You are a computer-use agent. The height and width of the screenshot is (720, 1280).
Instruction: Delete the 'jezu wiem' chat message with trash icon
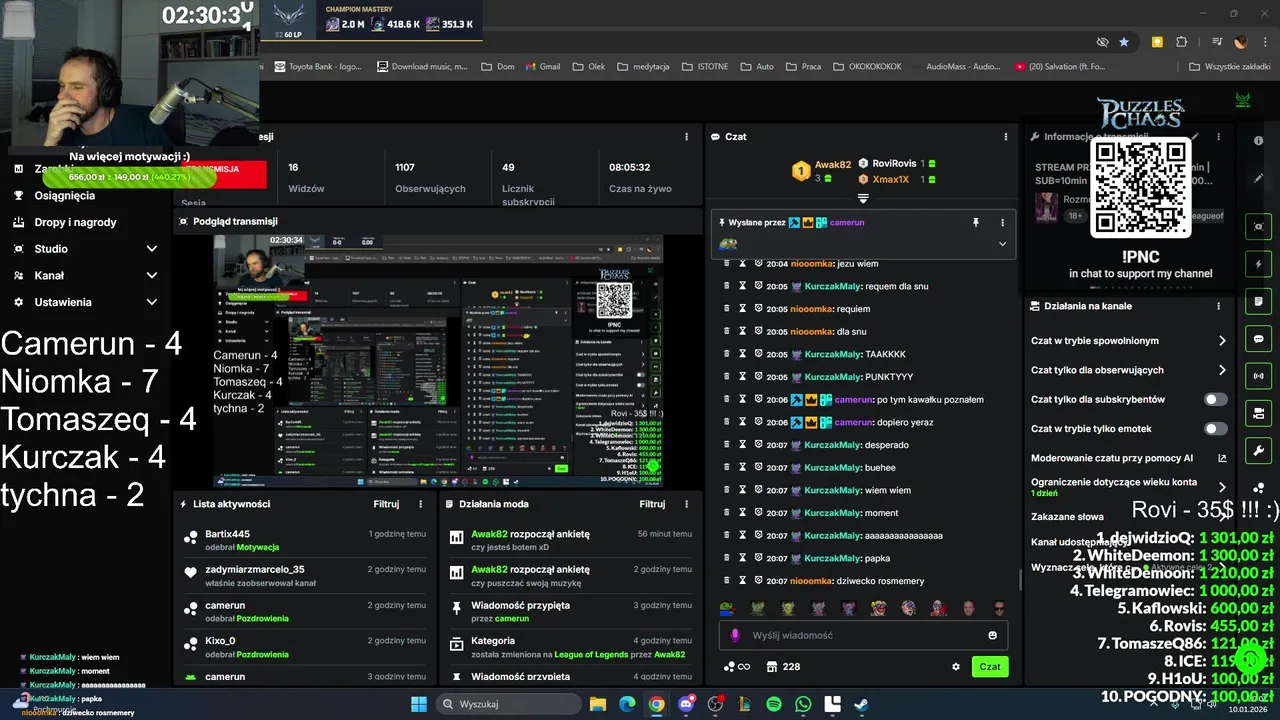point(727,263)
